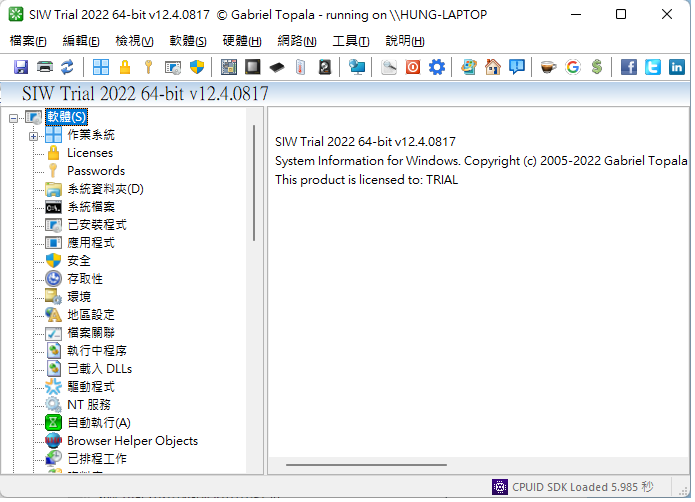The image size is (695, 502).
Task: Click the CPU chip toolbar icon
Action: [253, 67]
